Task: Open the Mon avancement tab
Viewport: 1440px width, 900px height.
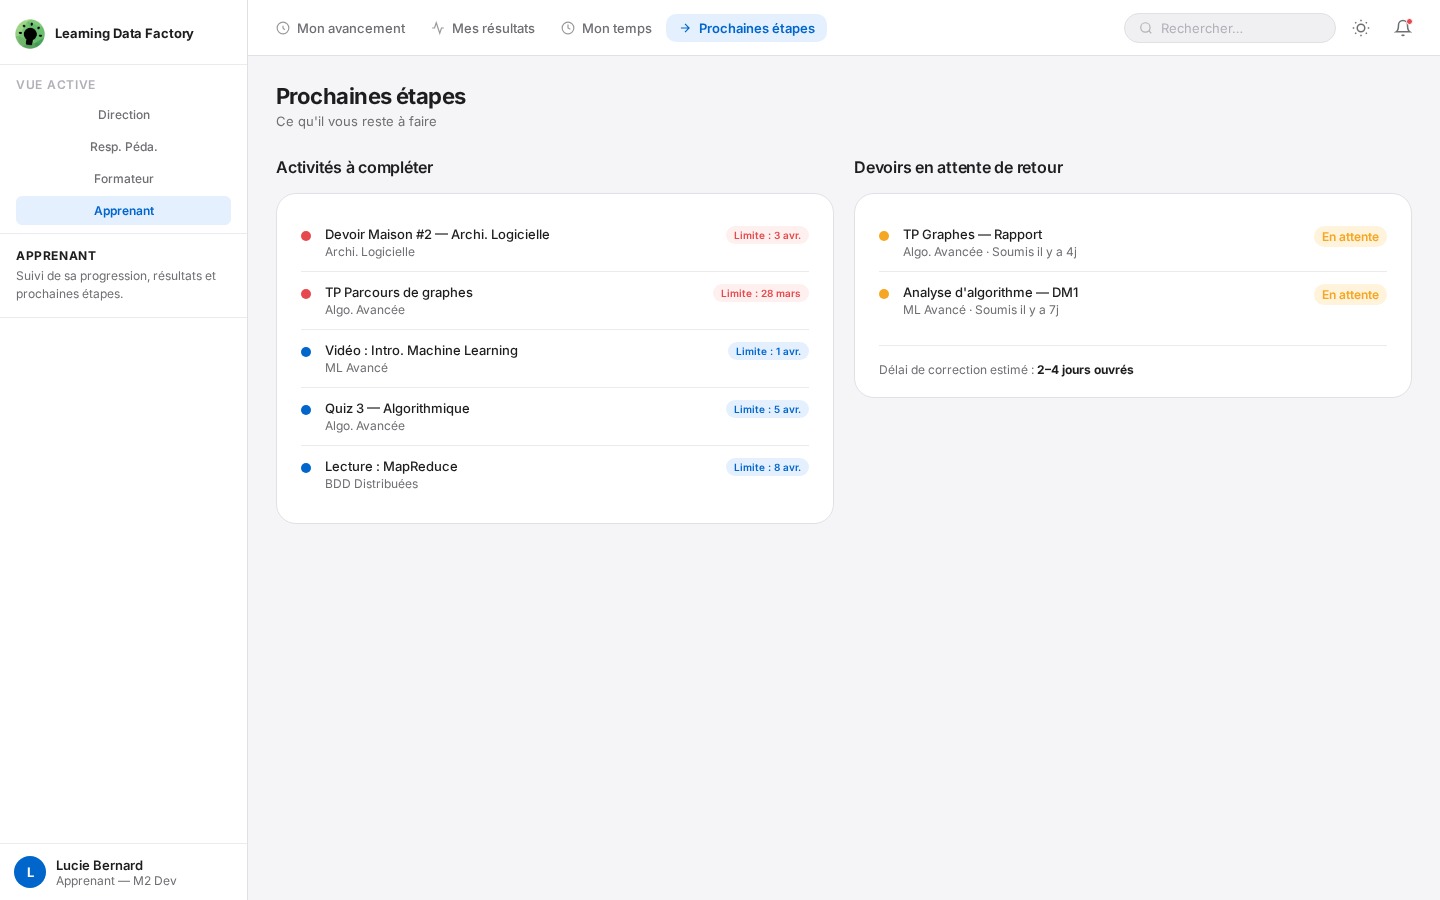Action: click(341, 28)
